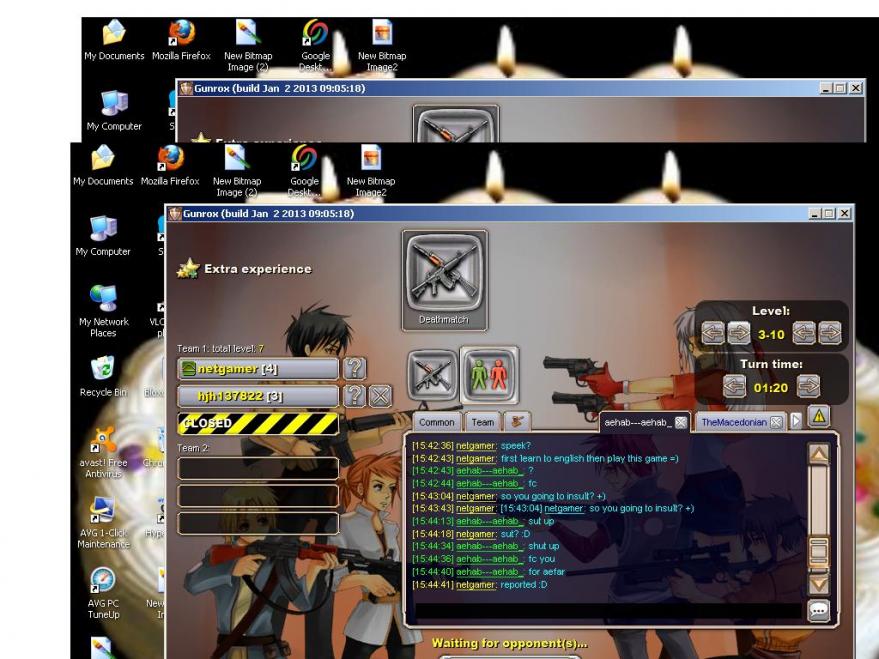Screen dimensions: 879x659
Task: Open info for player hjh137822
Action: point(354,395)
